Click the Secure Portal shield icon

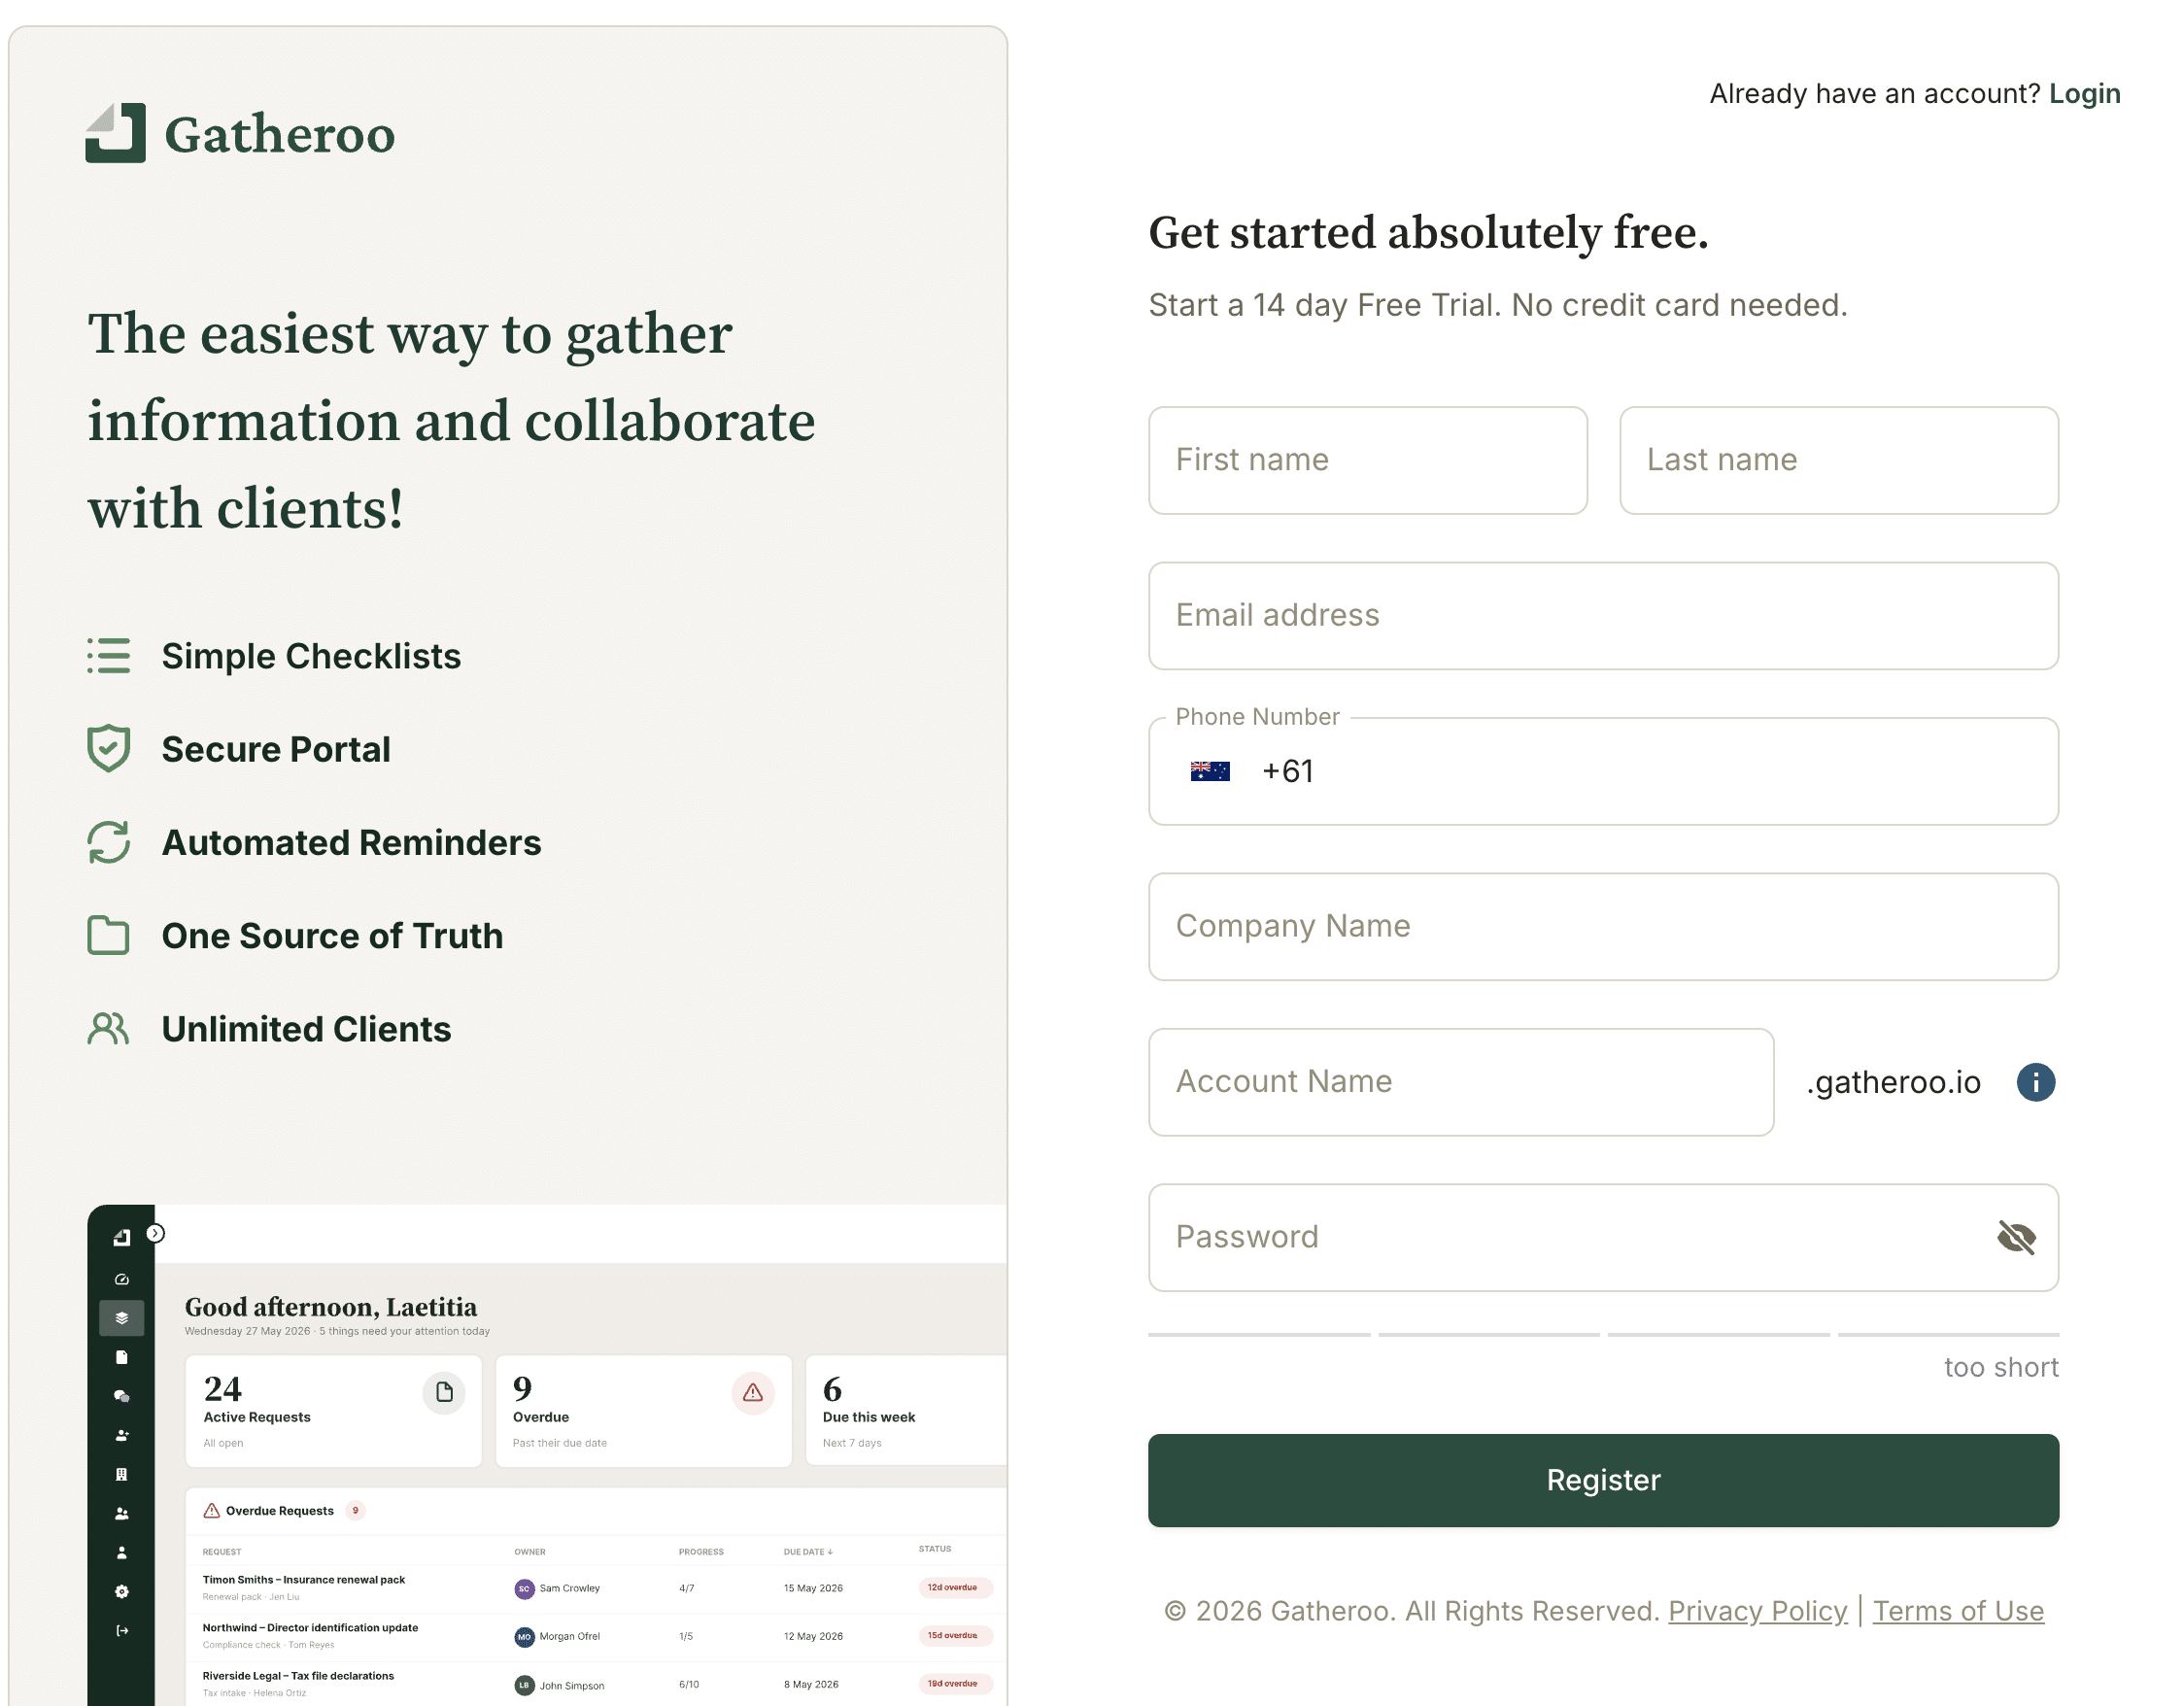(x=108, y=749)
